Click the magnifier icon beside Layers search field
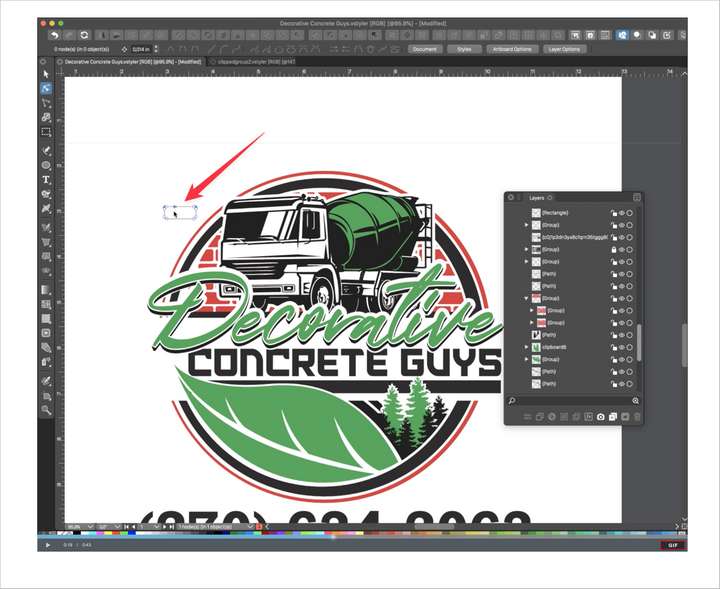Image resolution: width=720 pixels, height=589 pixels. point(512,401)
